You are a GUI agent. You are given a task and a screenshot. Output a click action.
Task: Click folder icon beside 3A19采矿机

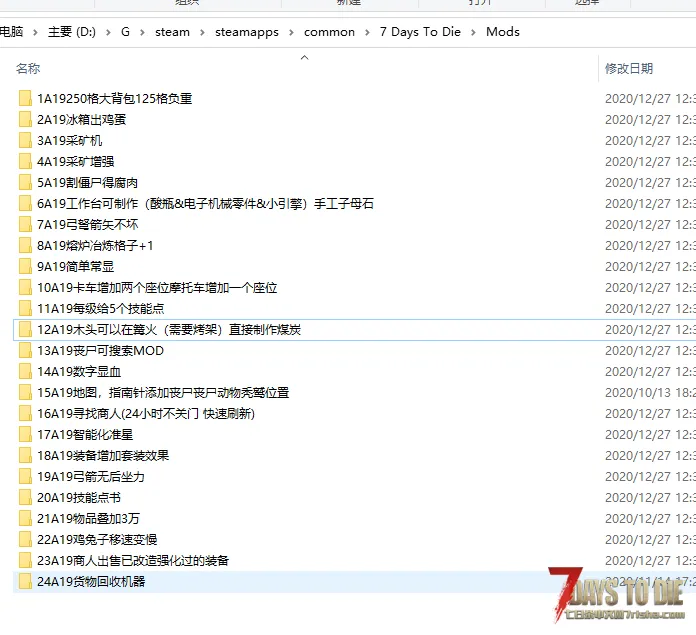(x=25, y=141)
